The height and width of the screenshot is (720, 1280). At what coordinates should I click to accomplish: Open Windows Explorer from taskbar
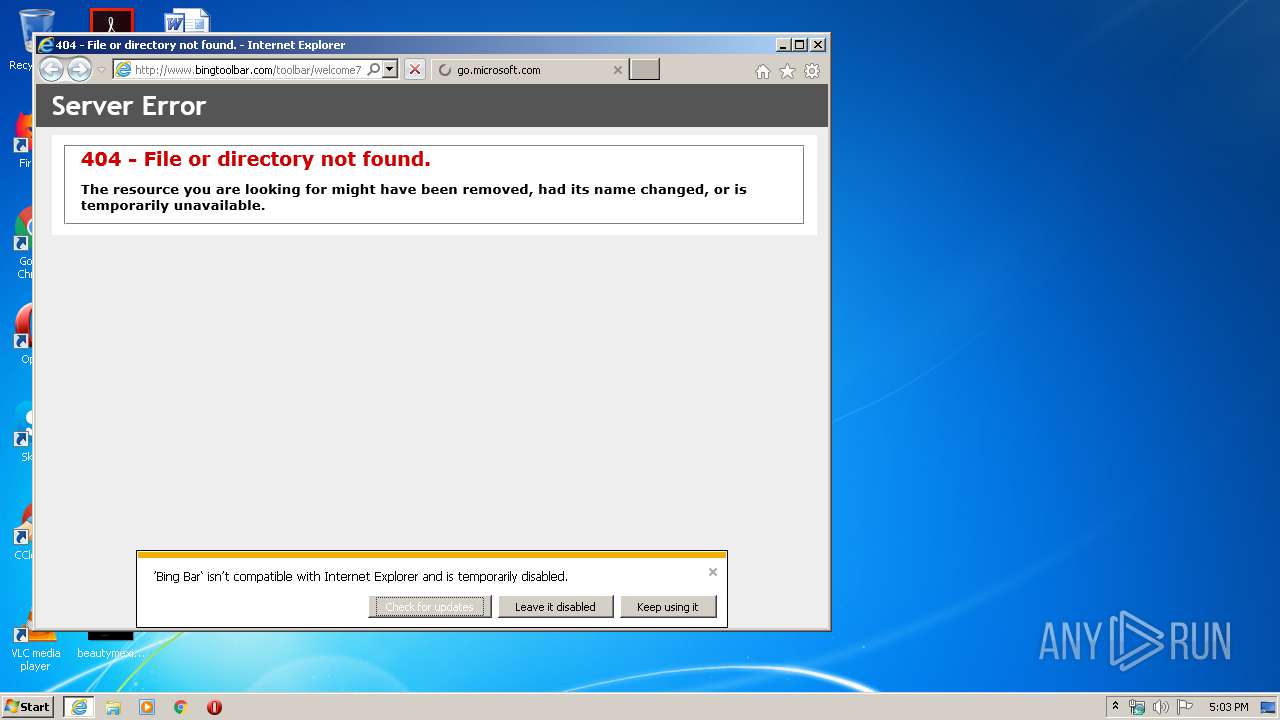click(113, 707)
